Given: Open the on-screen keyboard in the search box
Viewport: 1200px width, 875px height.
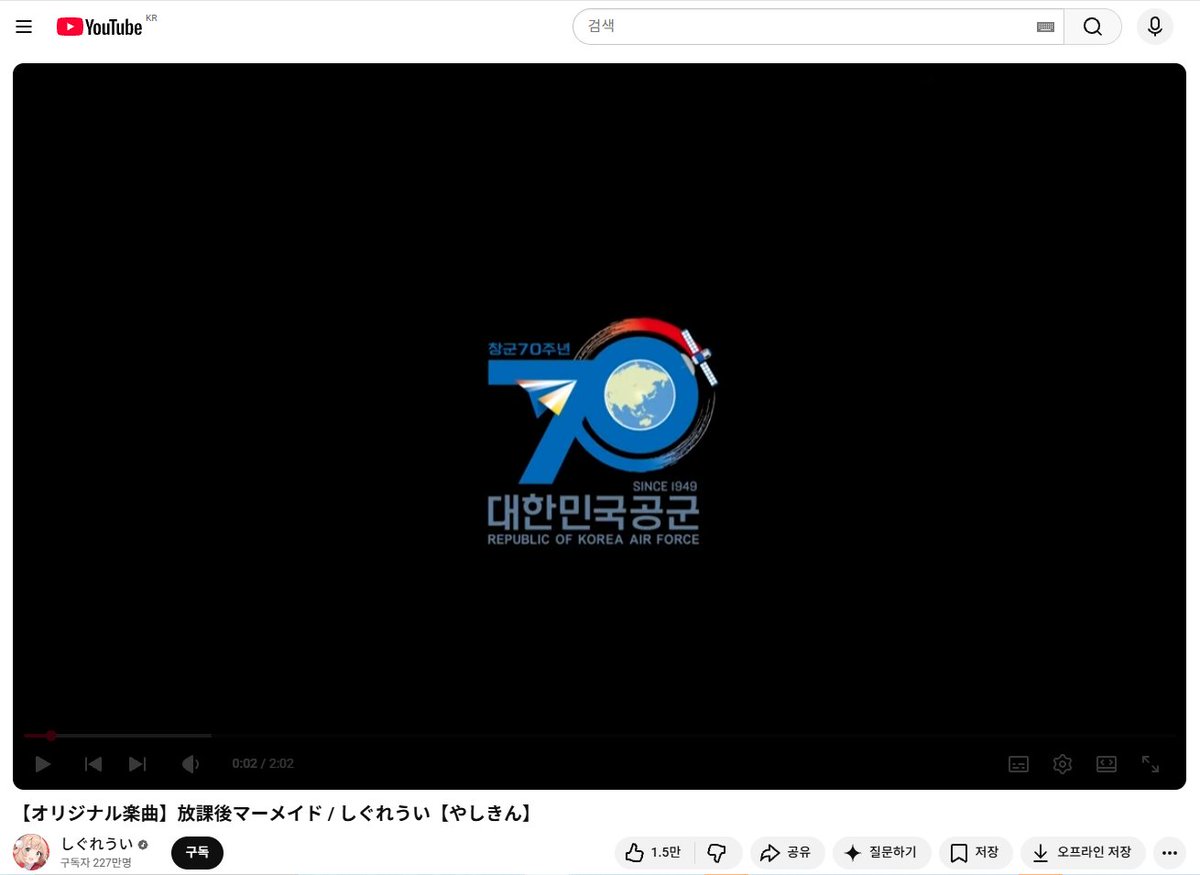Looking at the screenshot, I should point(1045,27).
